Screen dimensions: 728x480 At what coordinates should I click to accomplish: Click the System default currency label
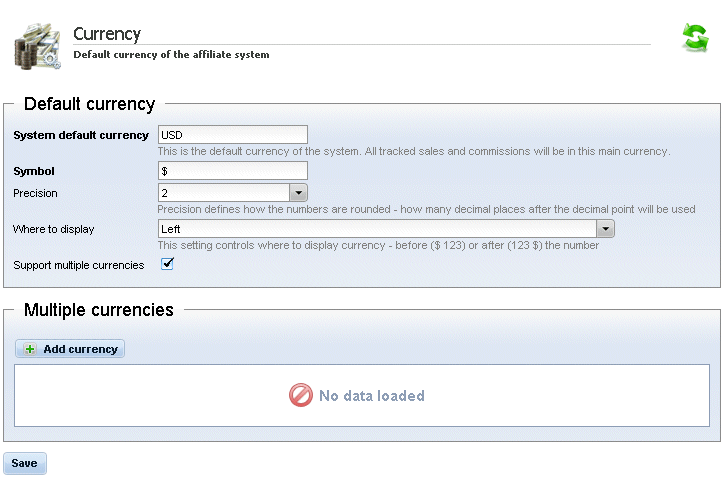pos(81,135)
